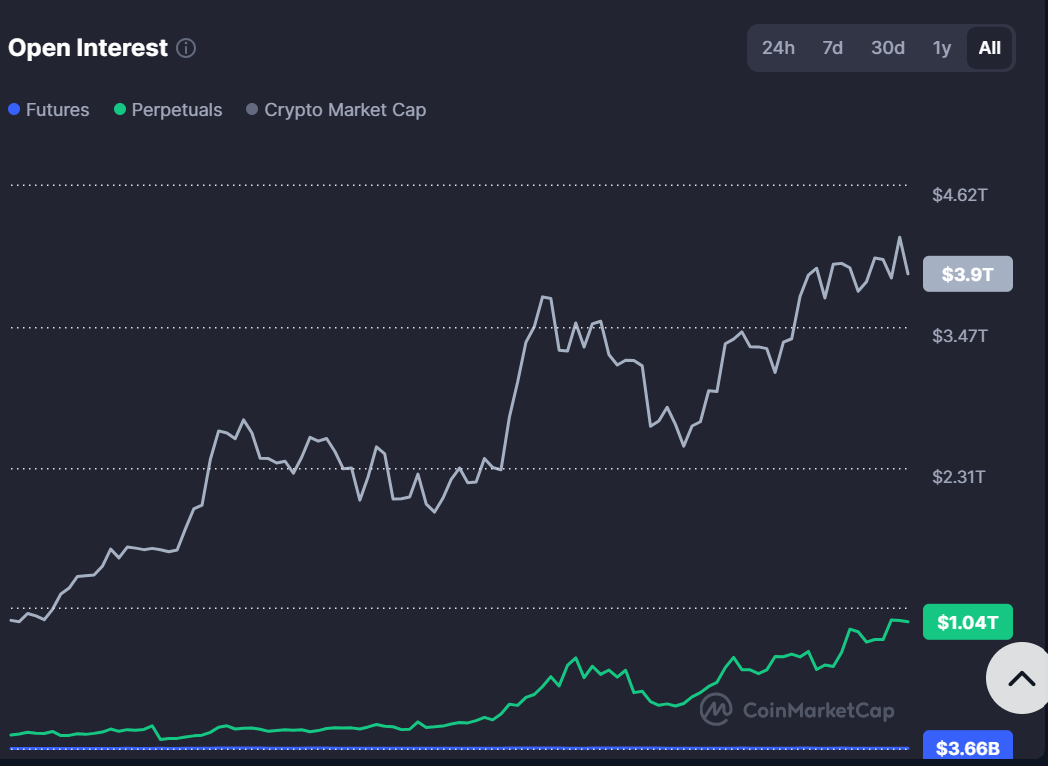The width and height of the screenshot is (1048, 766).
Task: Hide the Perpetuals series via legend
Action: click(x=168, y=110)
